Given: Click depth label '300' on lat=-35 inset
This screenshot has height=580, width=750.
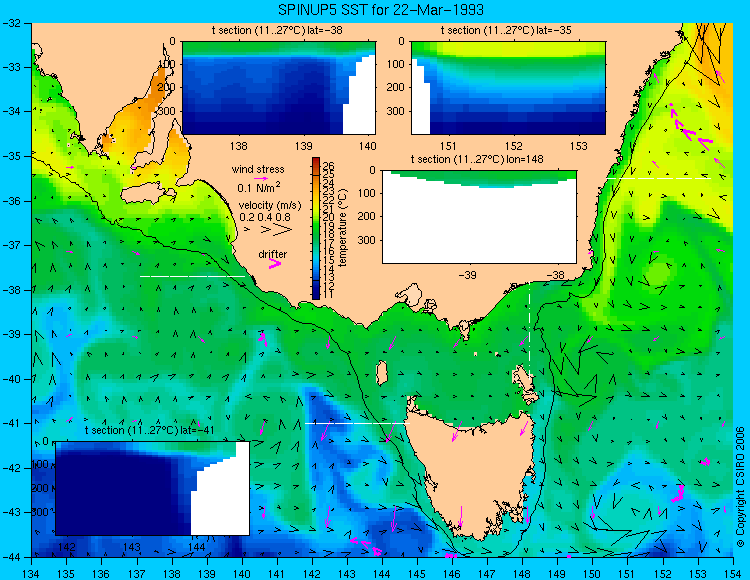Looking at the screenshot, I should coord(395,111).
